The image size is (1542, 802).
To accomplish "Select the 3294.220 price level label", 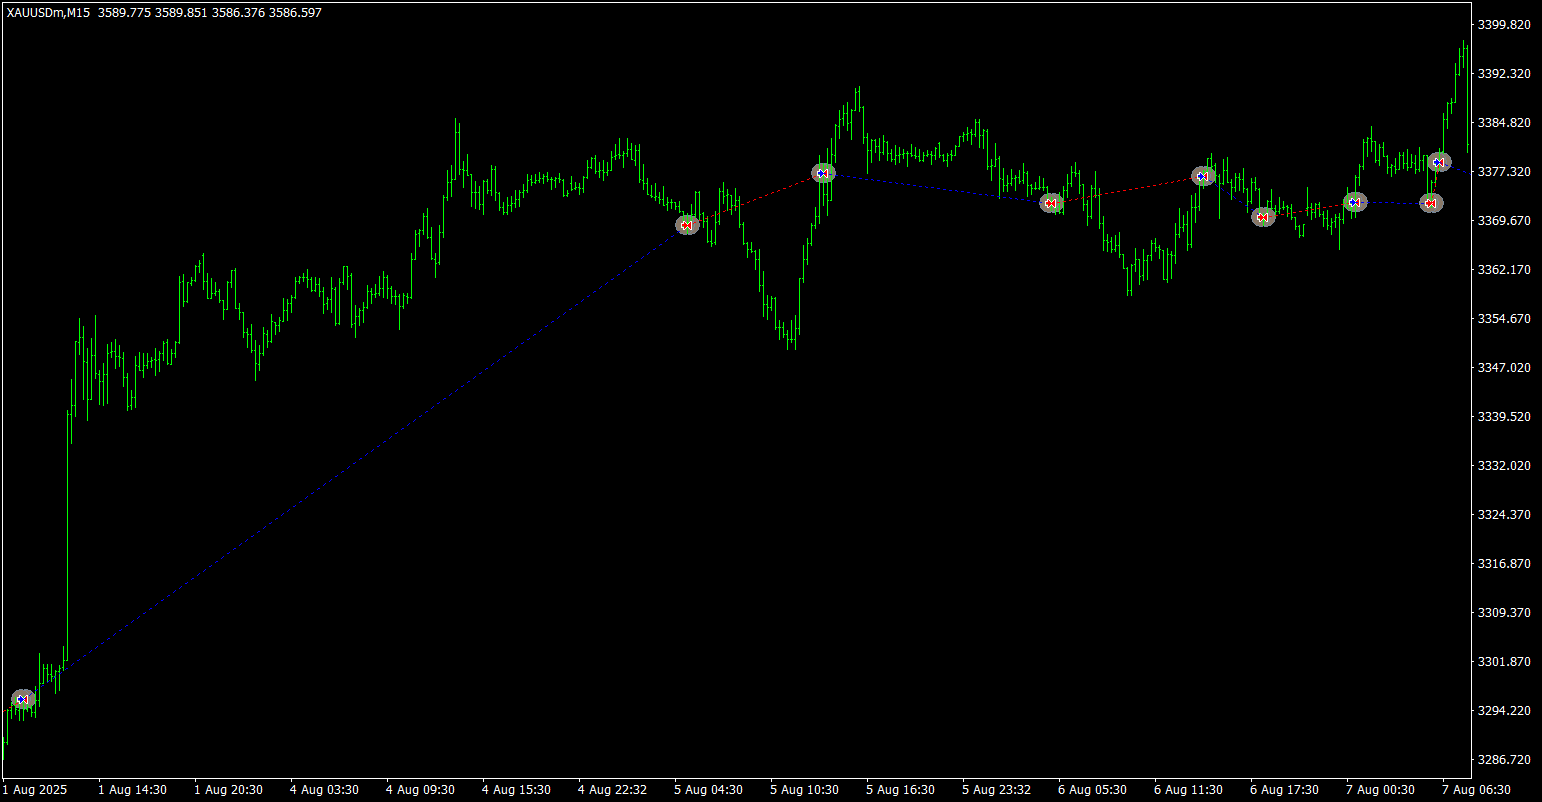I will pyautogui.click(x=1503, y=710).
